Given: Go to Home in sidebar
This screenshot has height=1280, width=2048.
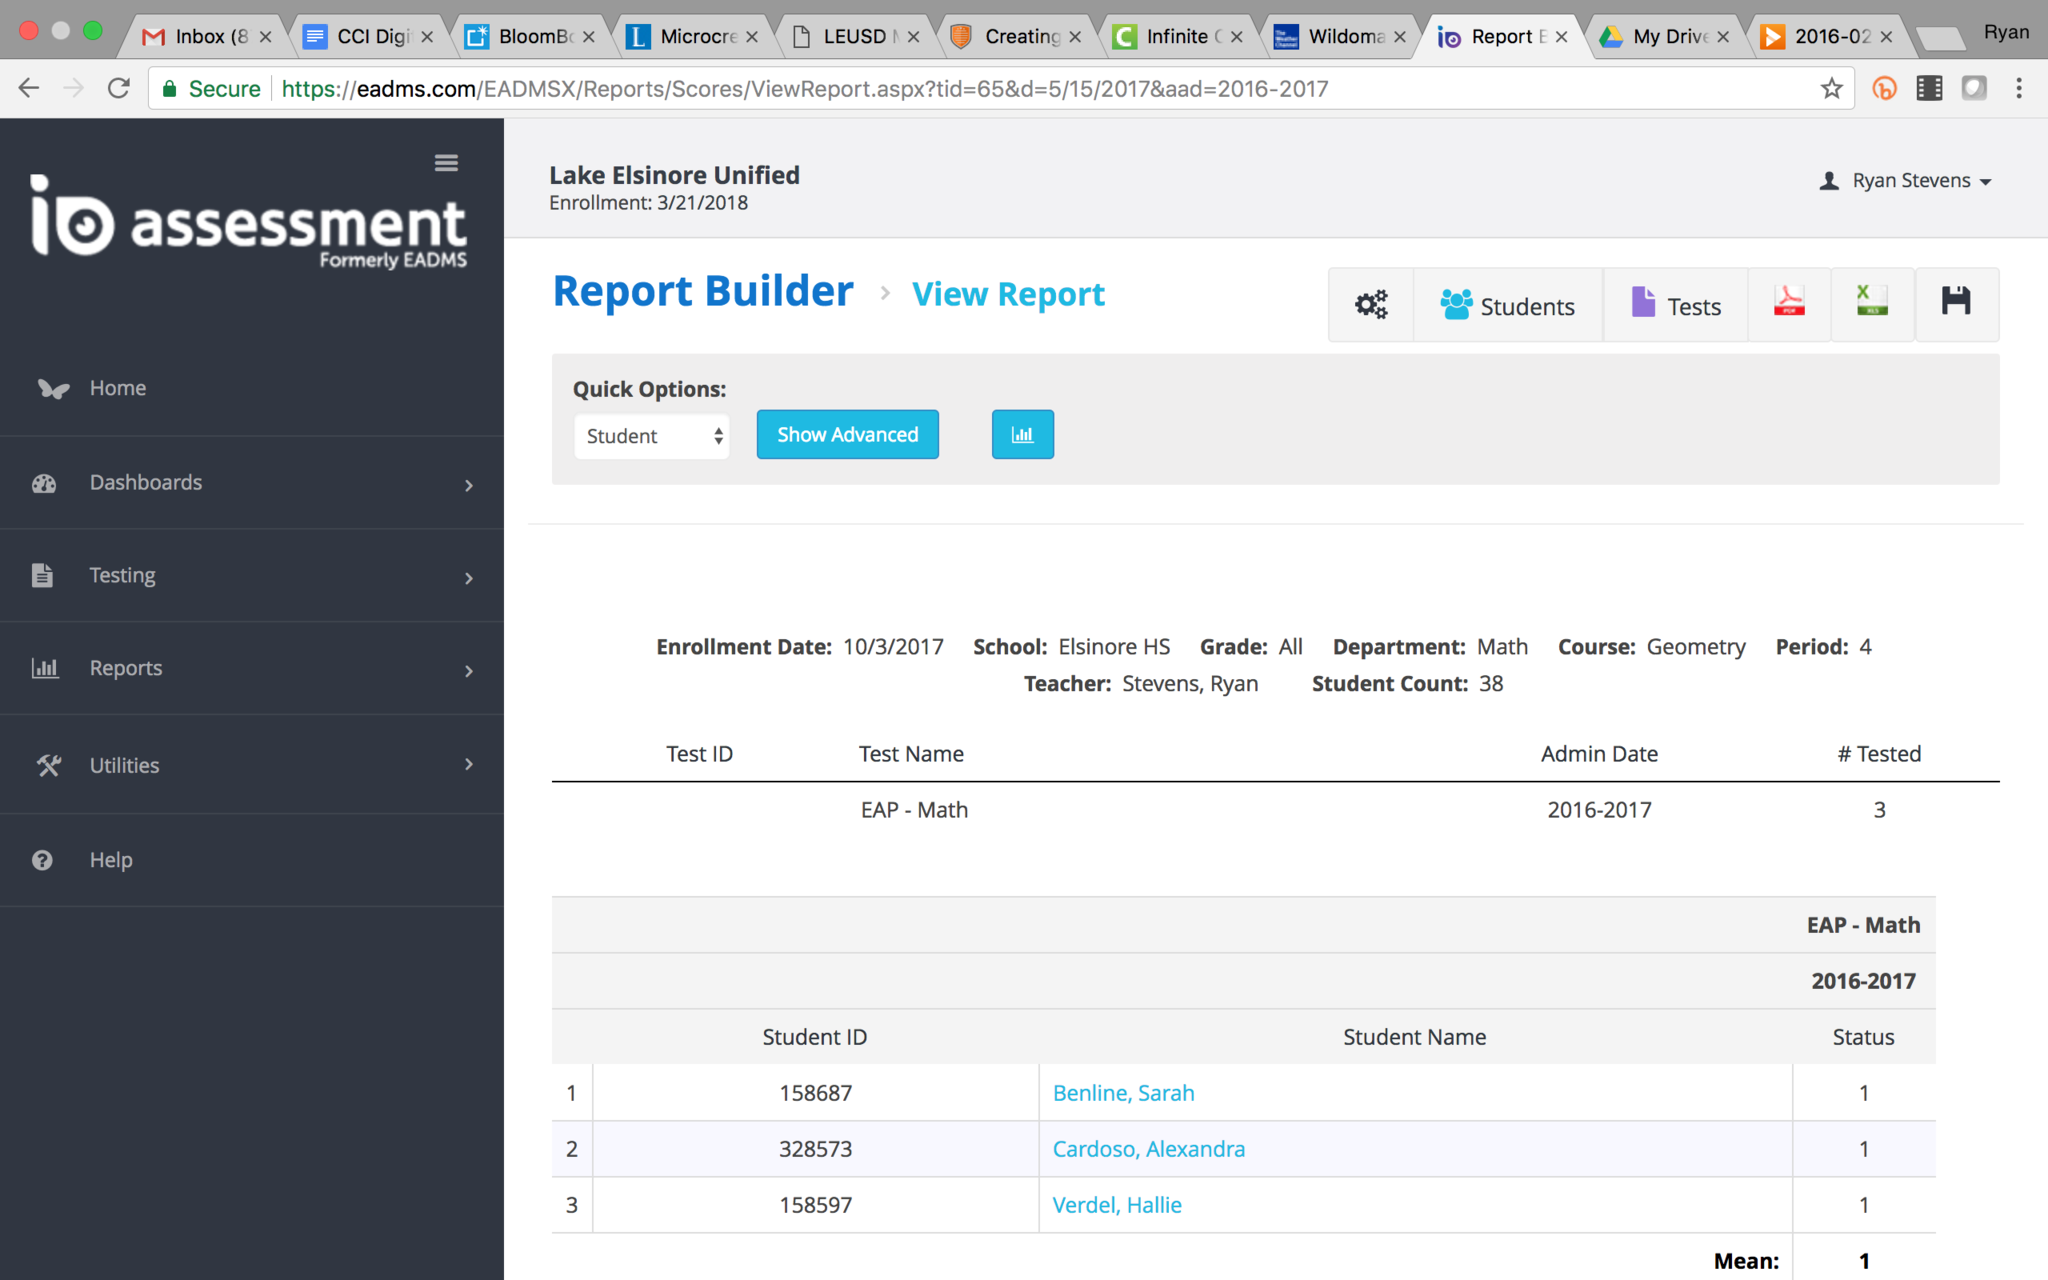Looking at the screenshot, I should click(118, 388).
